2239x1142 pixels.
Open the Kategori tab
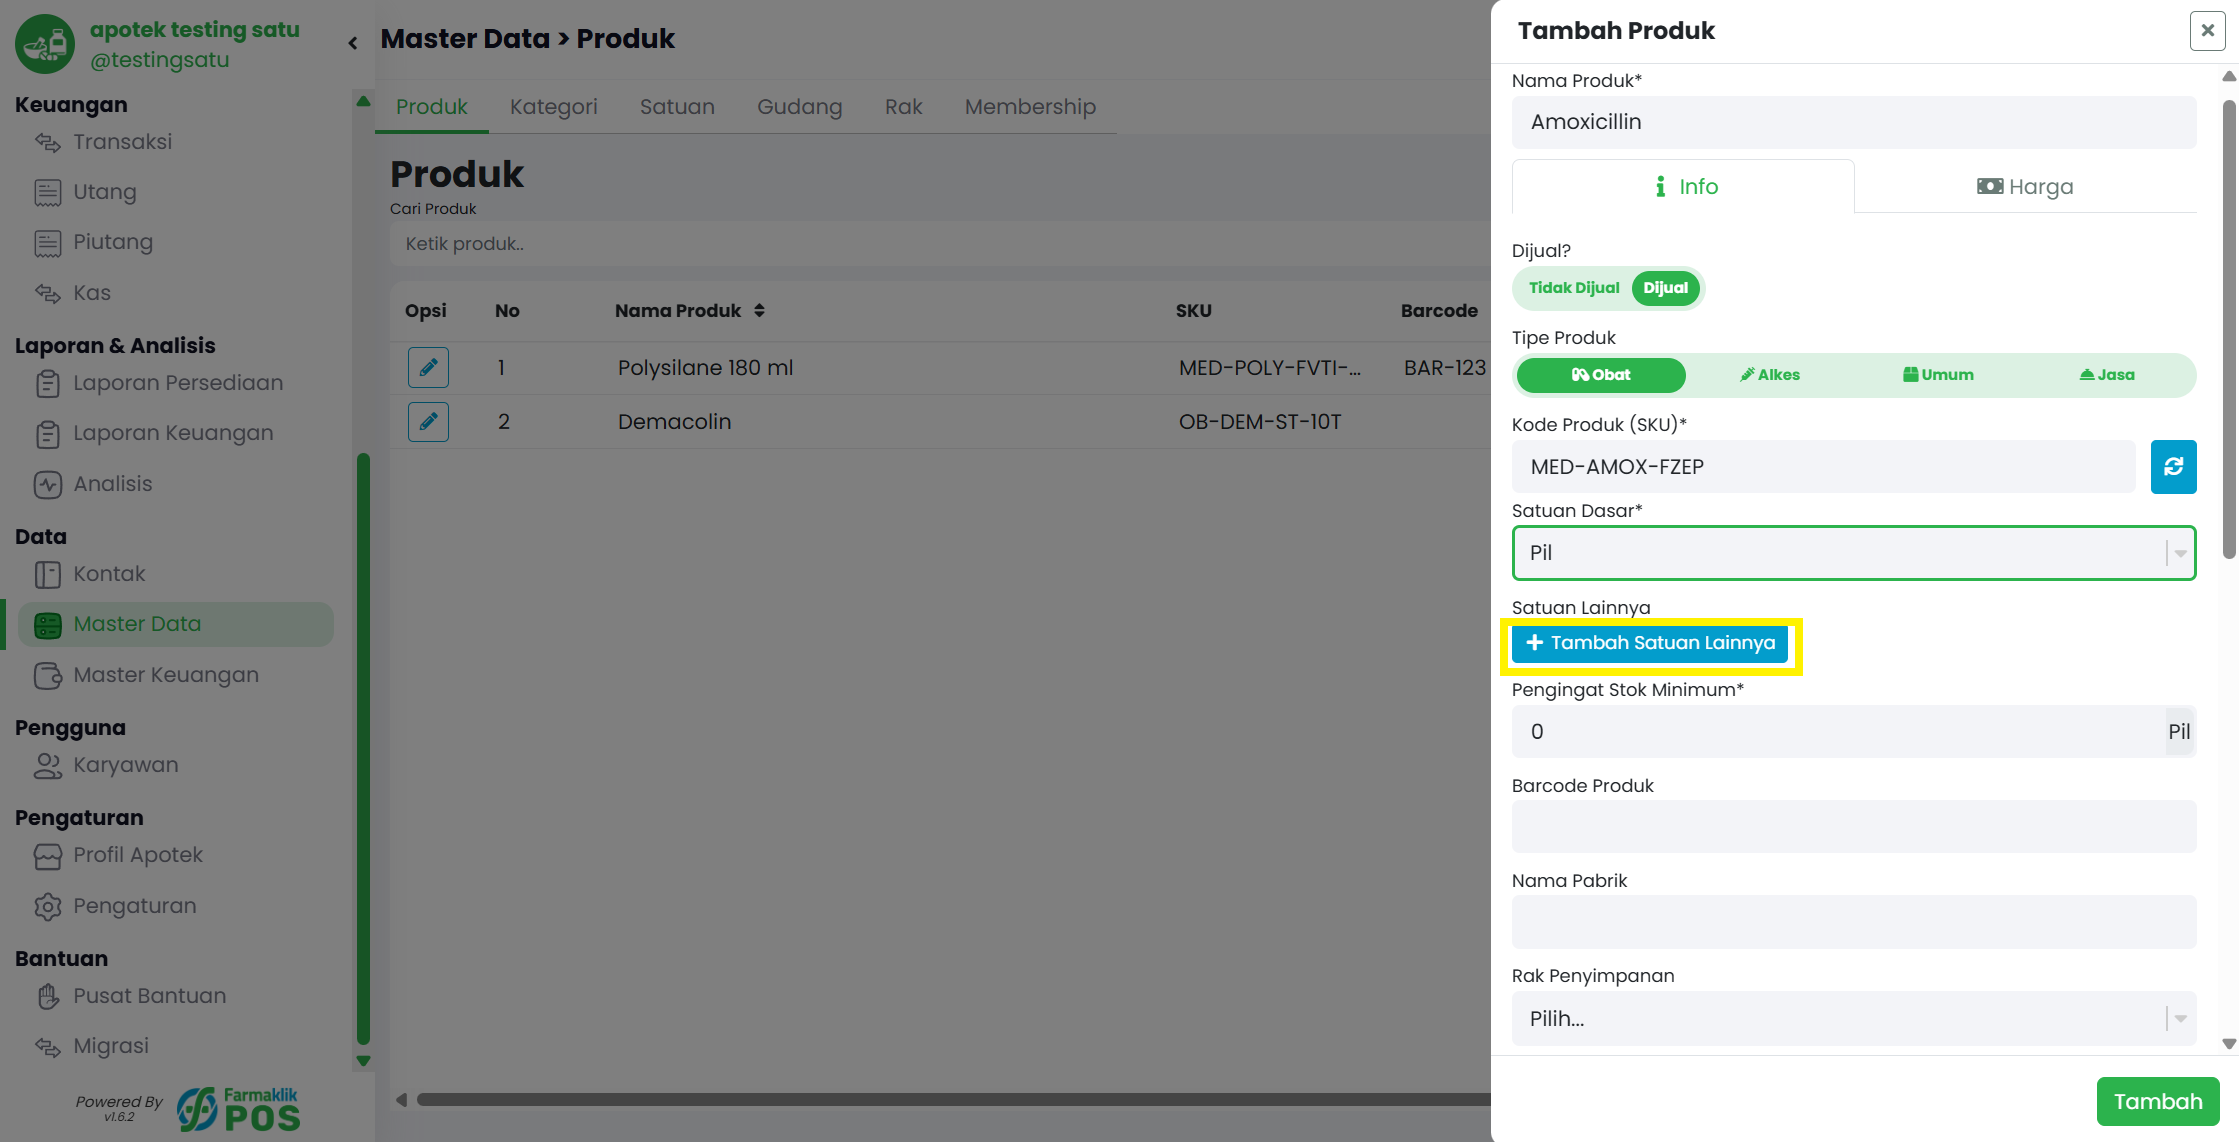pyautogui.click(x=553, y=107)
